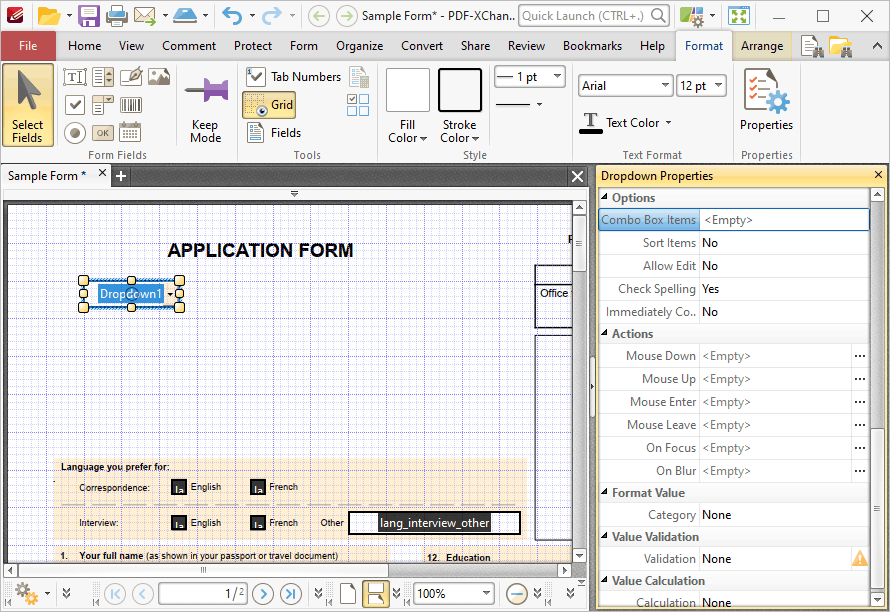Collapse the Format Value section

pyautogui.click(x=604, y=492)
